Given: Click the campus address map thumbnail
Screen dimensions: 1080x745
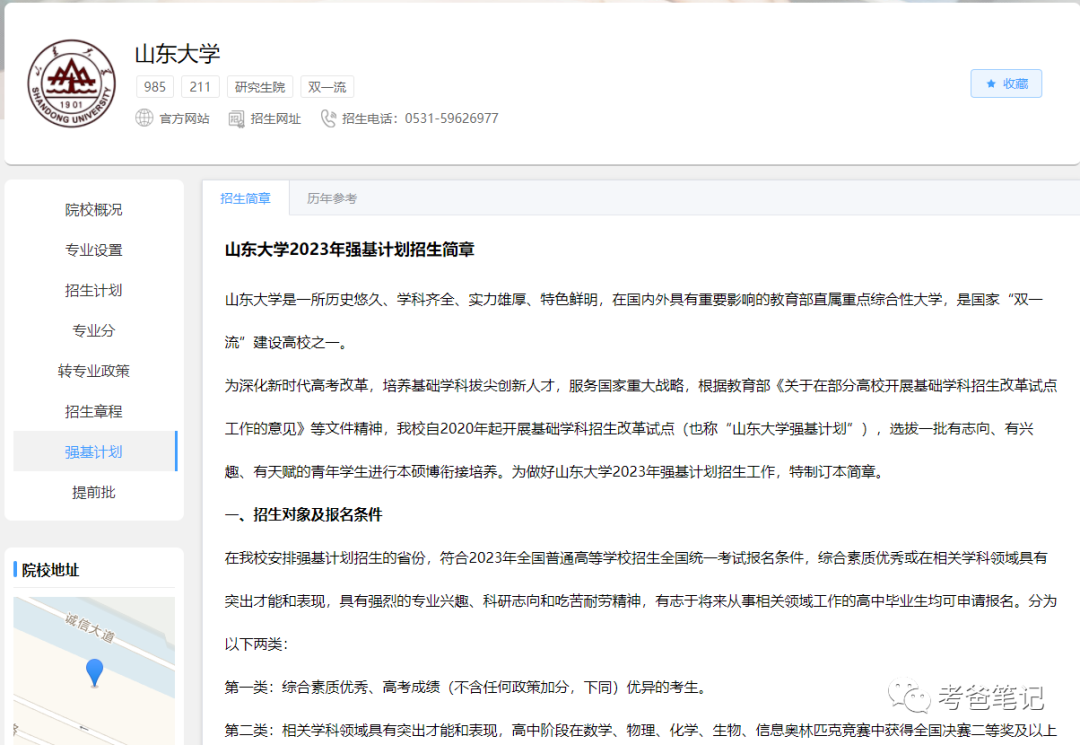Looking at the screenshot, I should click(94, 671).
